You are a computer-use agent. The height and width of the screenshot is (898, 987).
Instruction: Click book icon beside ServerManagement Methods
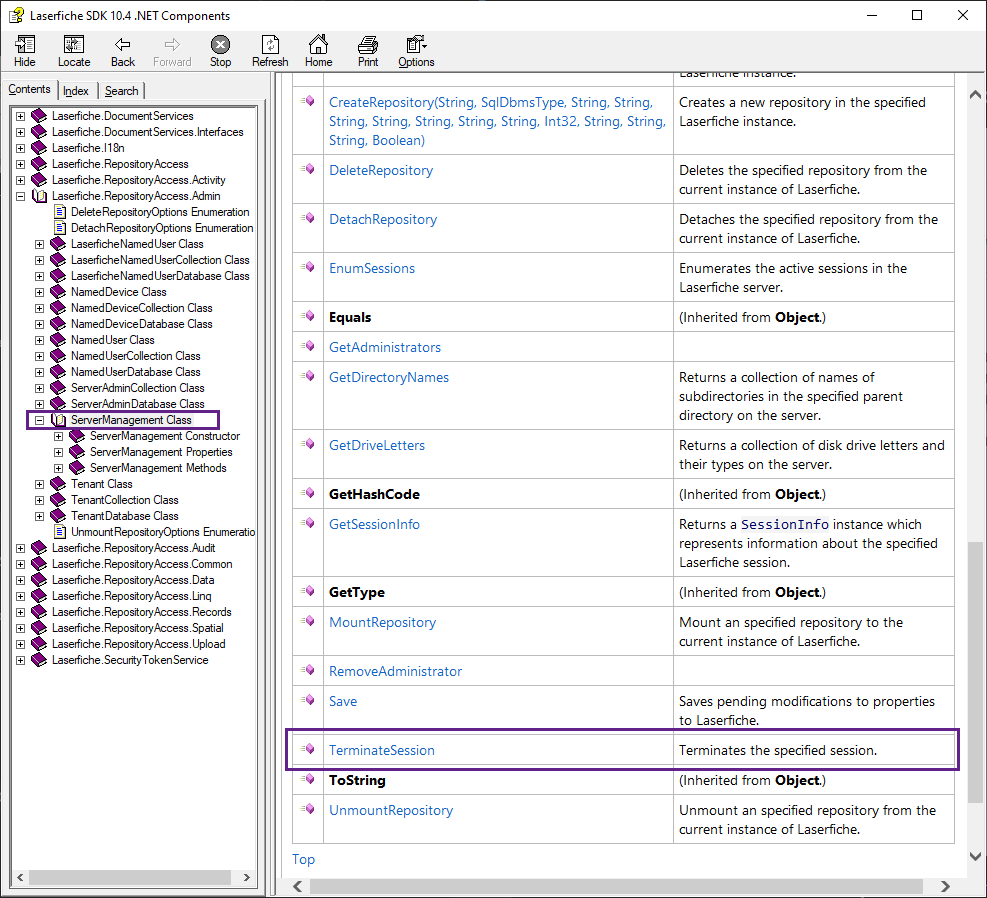[77, 468]
